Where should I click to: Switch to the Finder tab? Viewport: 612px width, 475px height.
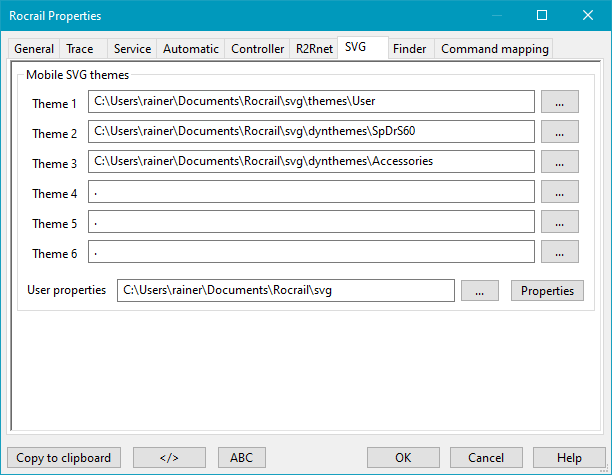(x=409, y=49)
